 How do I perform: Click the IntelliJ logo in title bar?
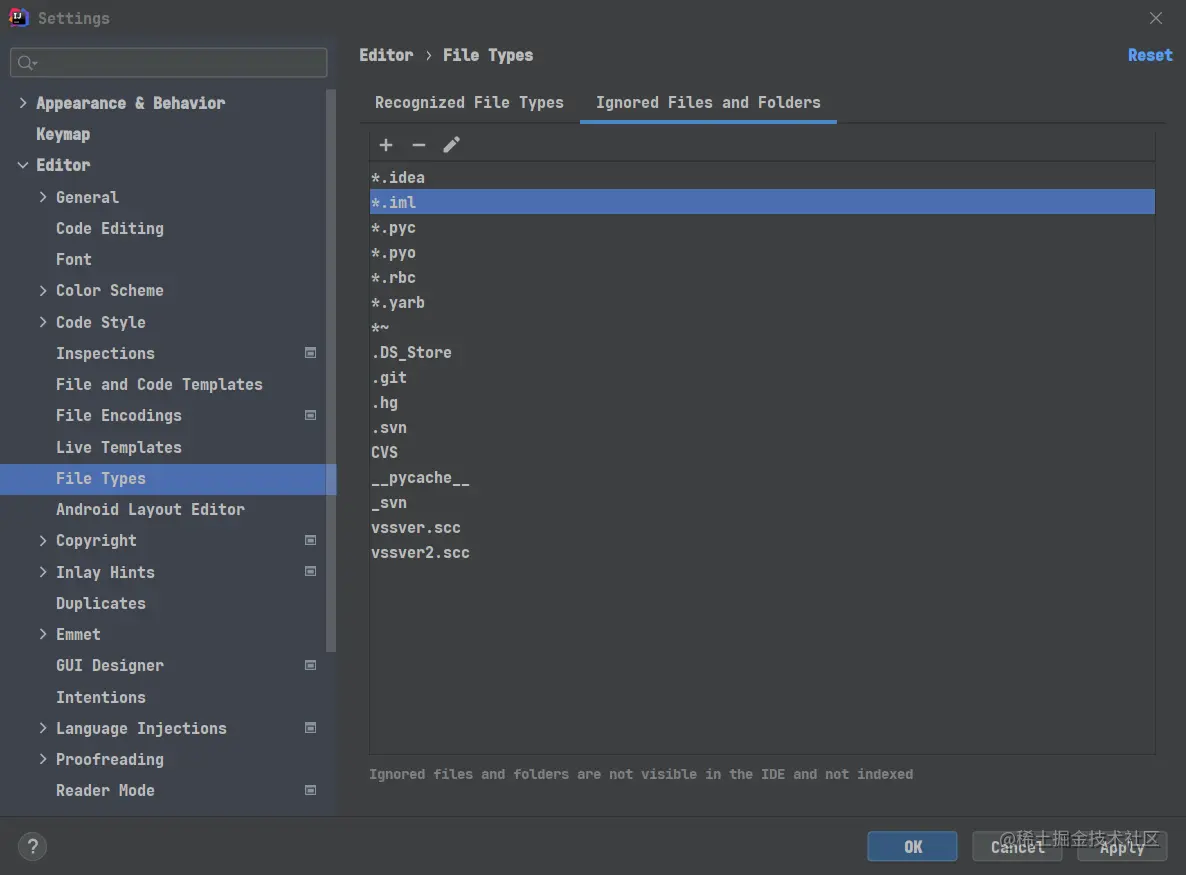pos(18,17)
